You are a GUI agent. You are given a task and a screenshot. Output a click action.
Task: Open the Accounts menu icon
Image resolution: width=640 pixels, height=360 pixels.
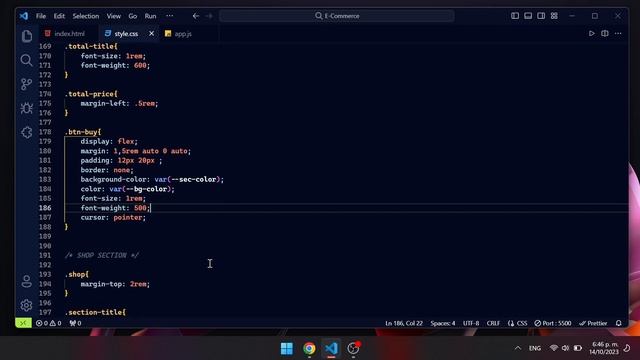(27, 281)
